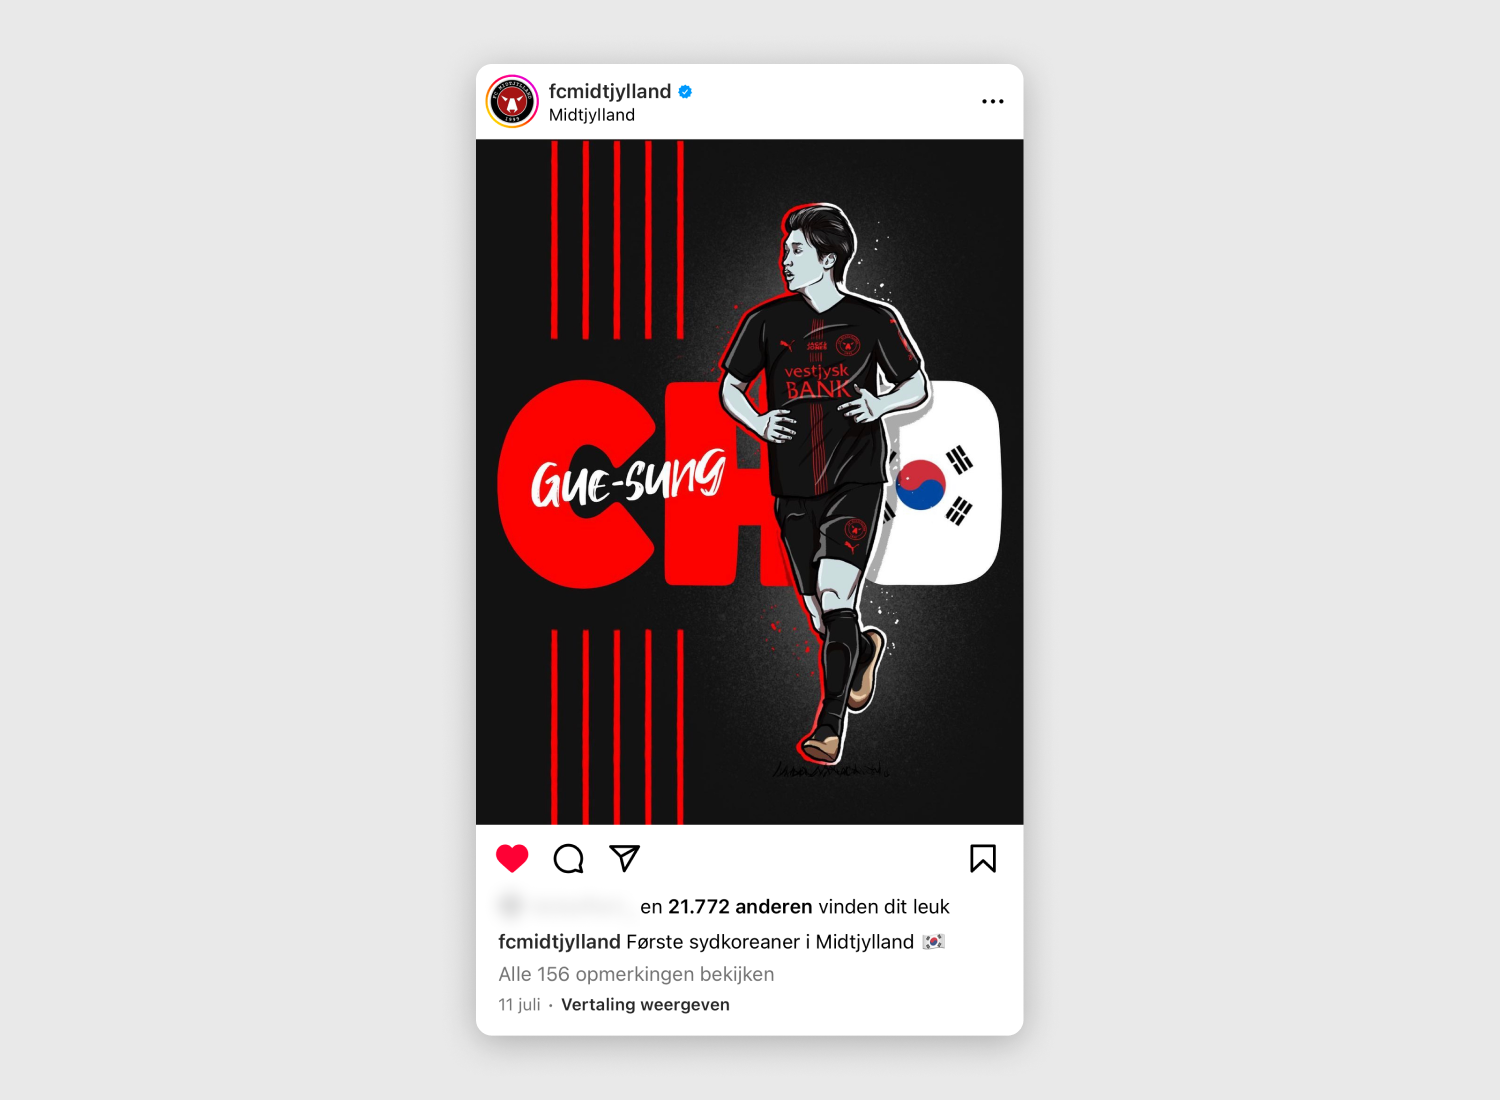Click the 'Gue-Sung' lettering in the artwork
Viewport: 1500px width, 1100px height.
click(x=627, y=478)
